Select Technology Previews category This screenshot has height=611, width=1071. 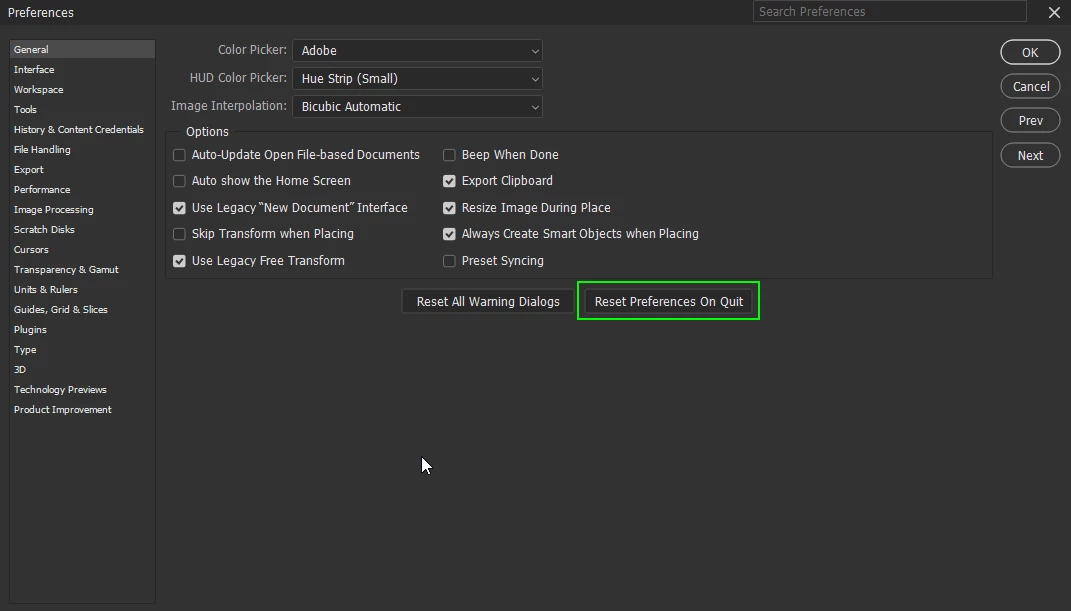pyautogui.click(x=82, y=390)
